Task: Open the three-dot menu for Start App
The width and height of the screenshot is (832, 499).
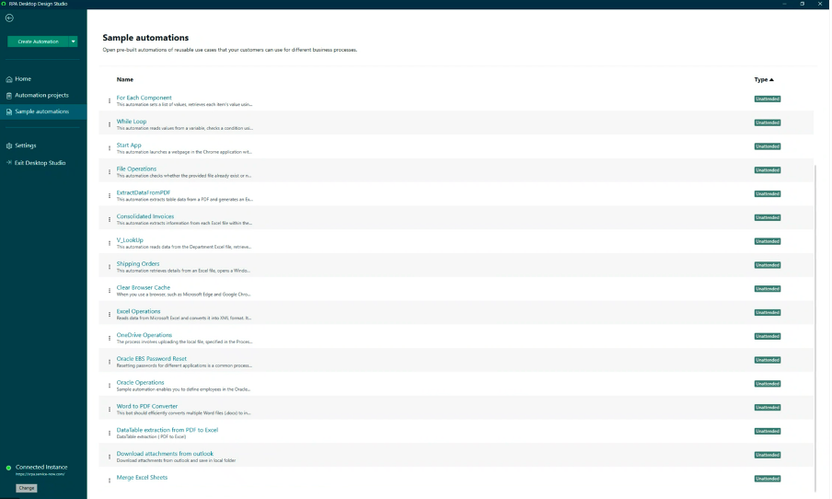Action: coord(110,148)
